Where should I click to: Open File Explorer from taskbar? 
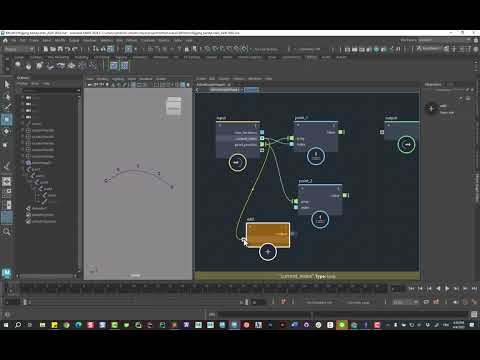coord(42,325)
